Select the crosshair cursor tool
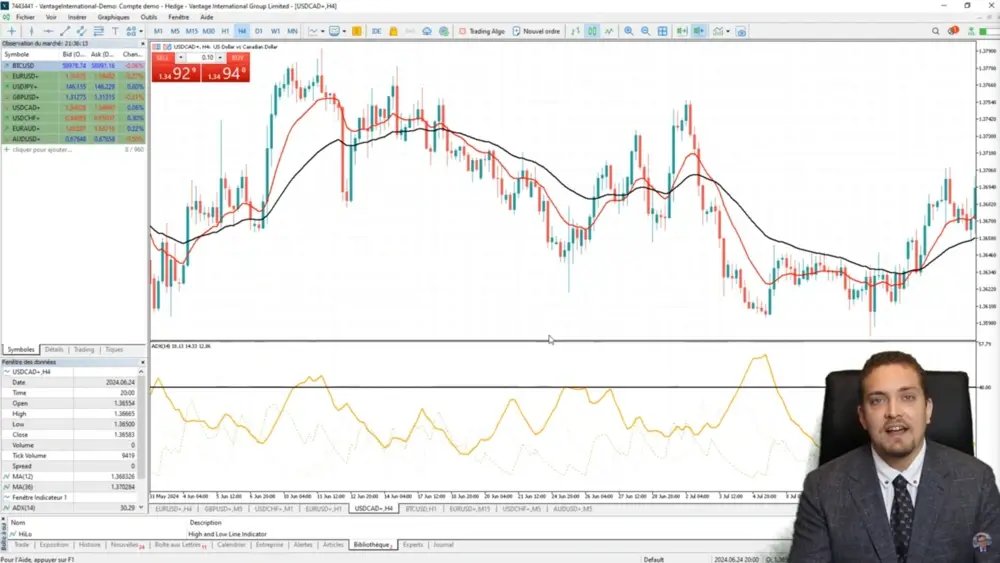This screenshot has width=1000, height=563. pyautogui.click(x=11, y=31)
